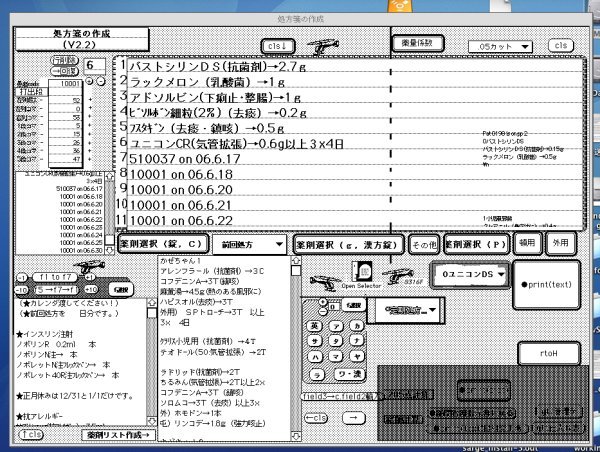The height and width of the screenshot is (452, 600).
Task: Click the かぜちゃん1 list's scroll down arrow
Action: point(296,436)
